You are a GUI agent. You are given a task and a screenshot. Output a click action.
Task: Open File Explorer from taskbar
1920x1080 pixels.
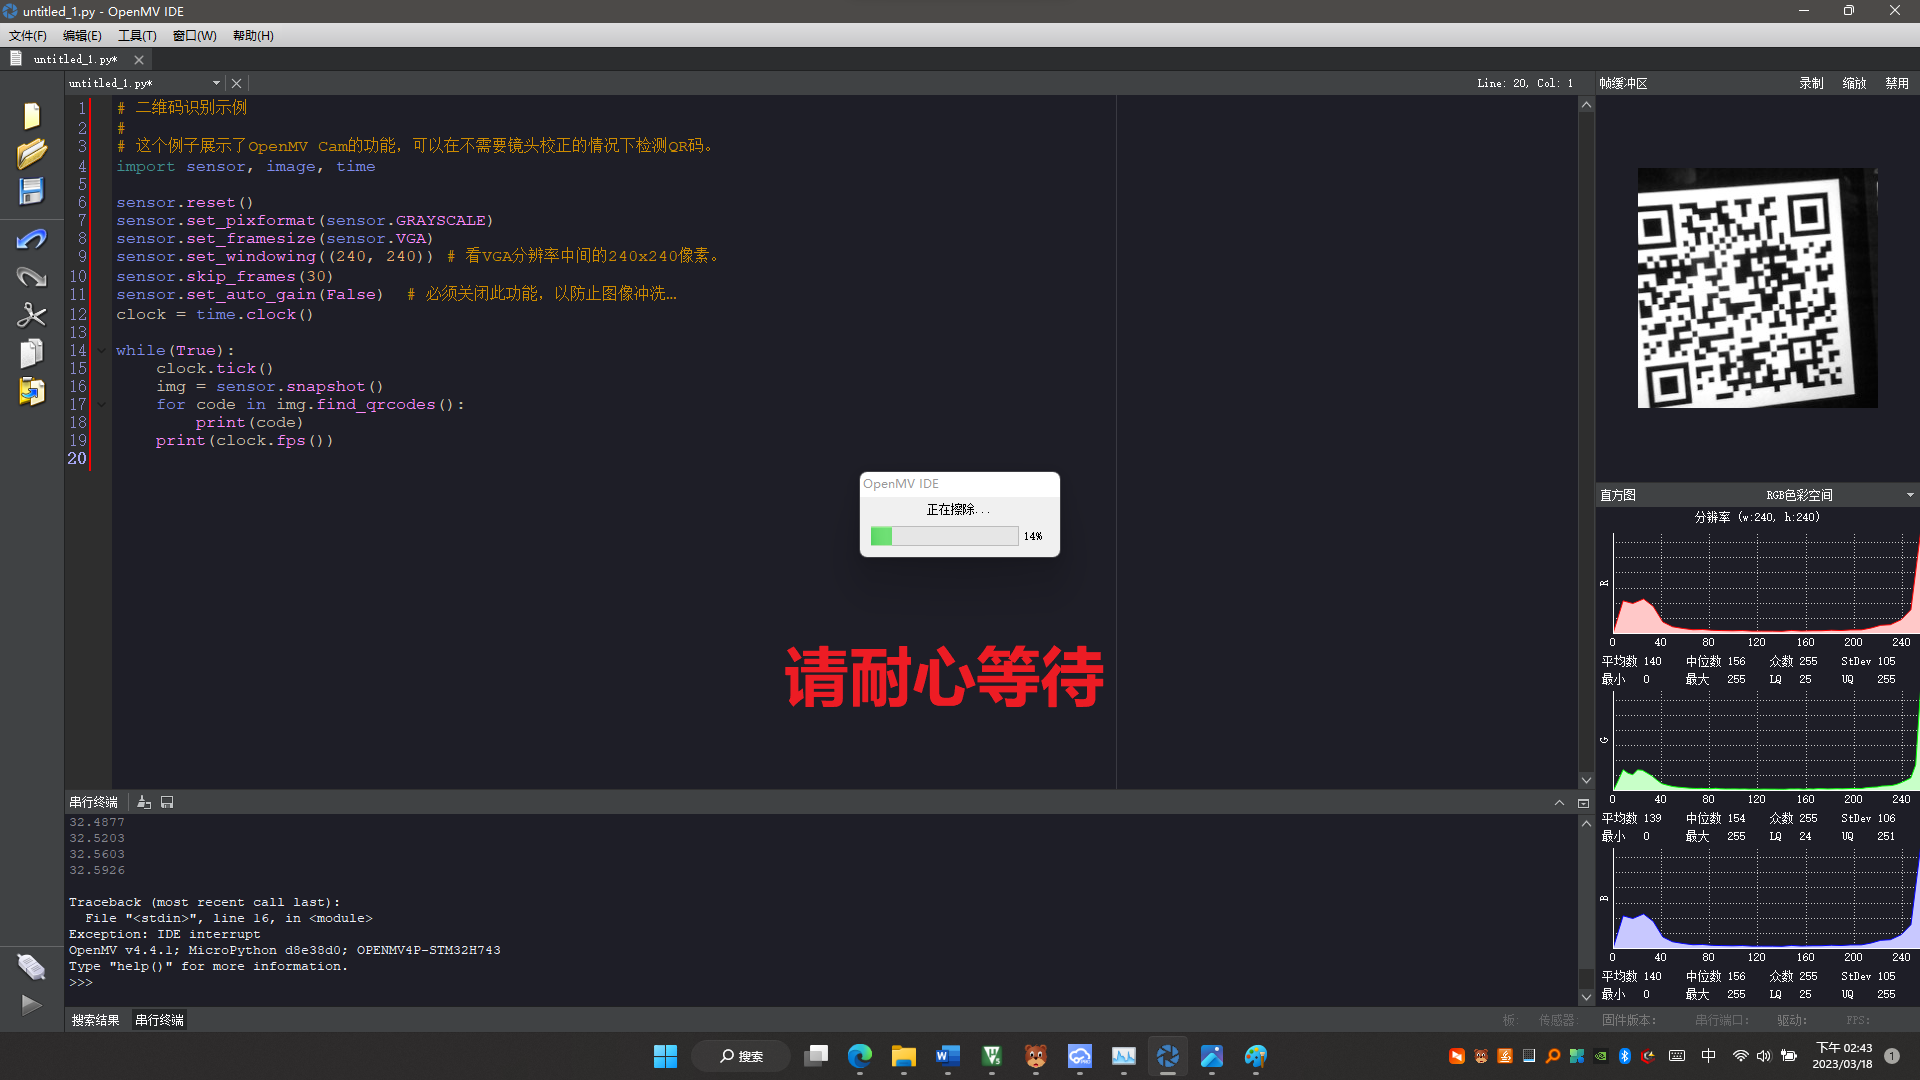(904, 1056)
